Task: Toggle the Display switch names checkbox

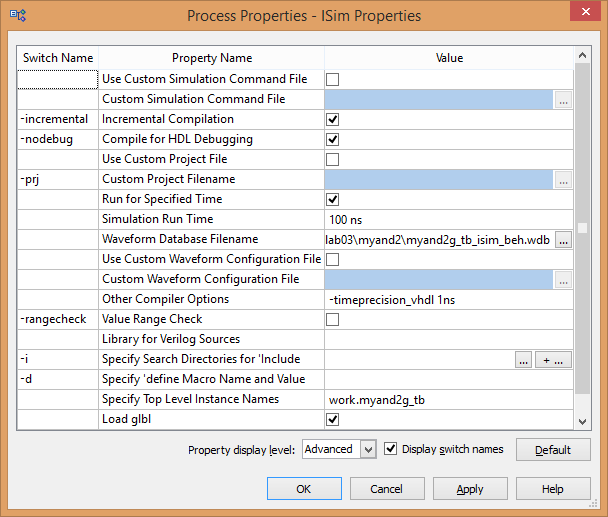Action: pos(390,449)
